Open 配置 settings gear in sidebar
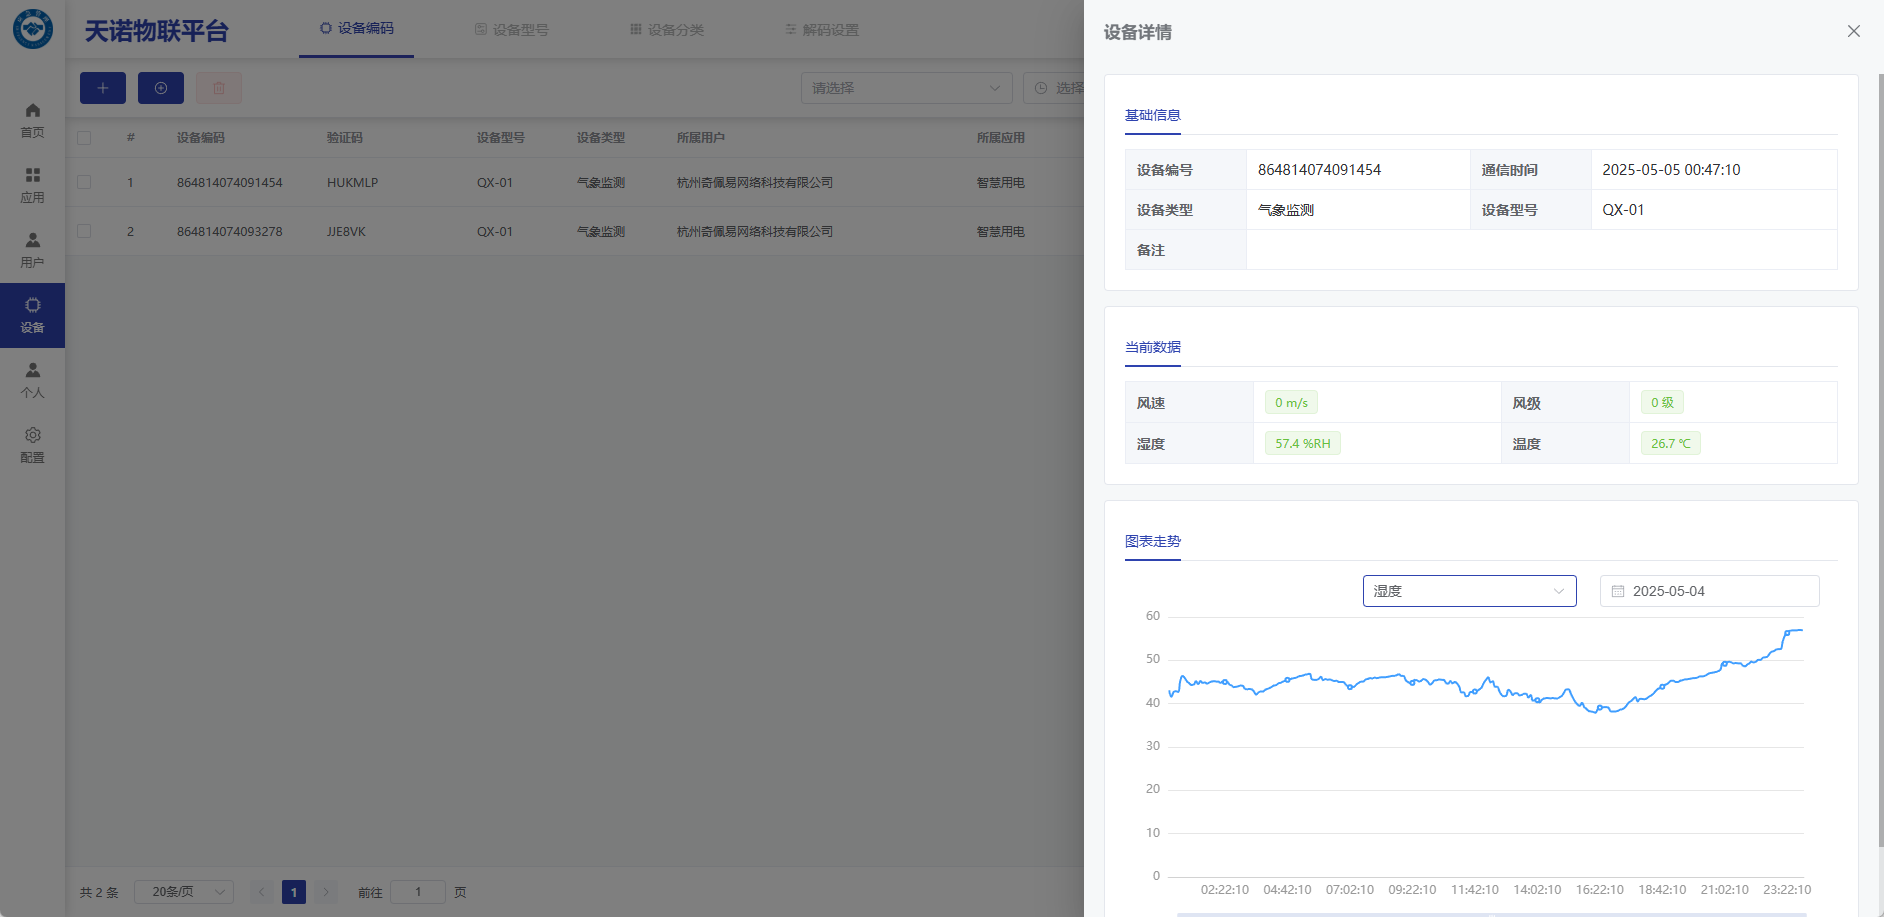Screen dimensions: 1884x917 (32, 445)
